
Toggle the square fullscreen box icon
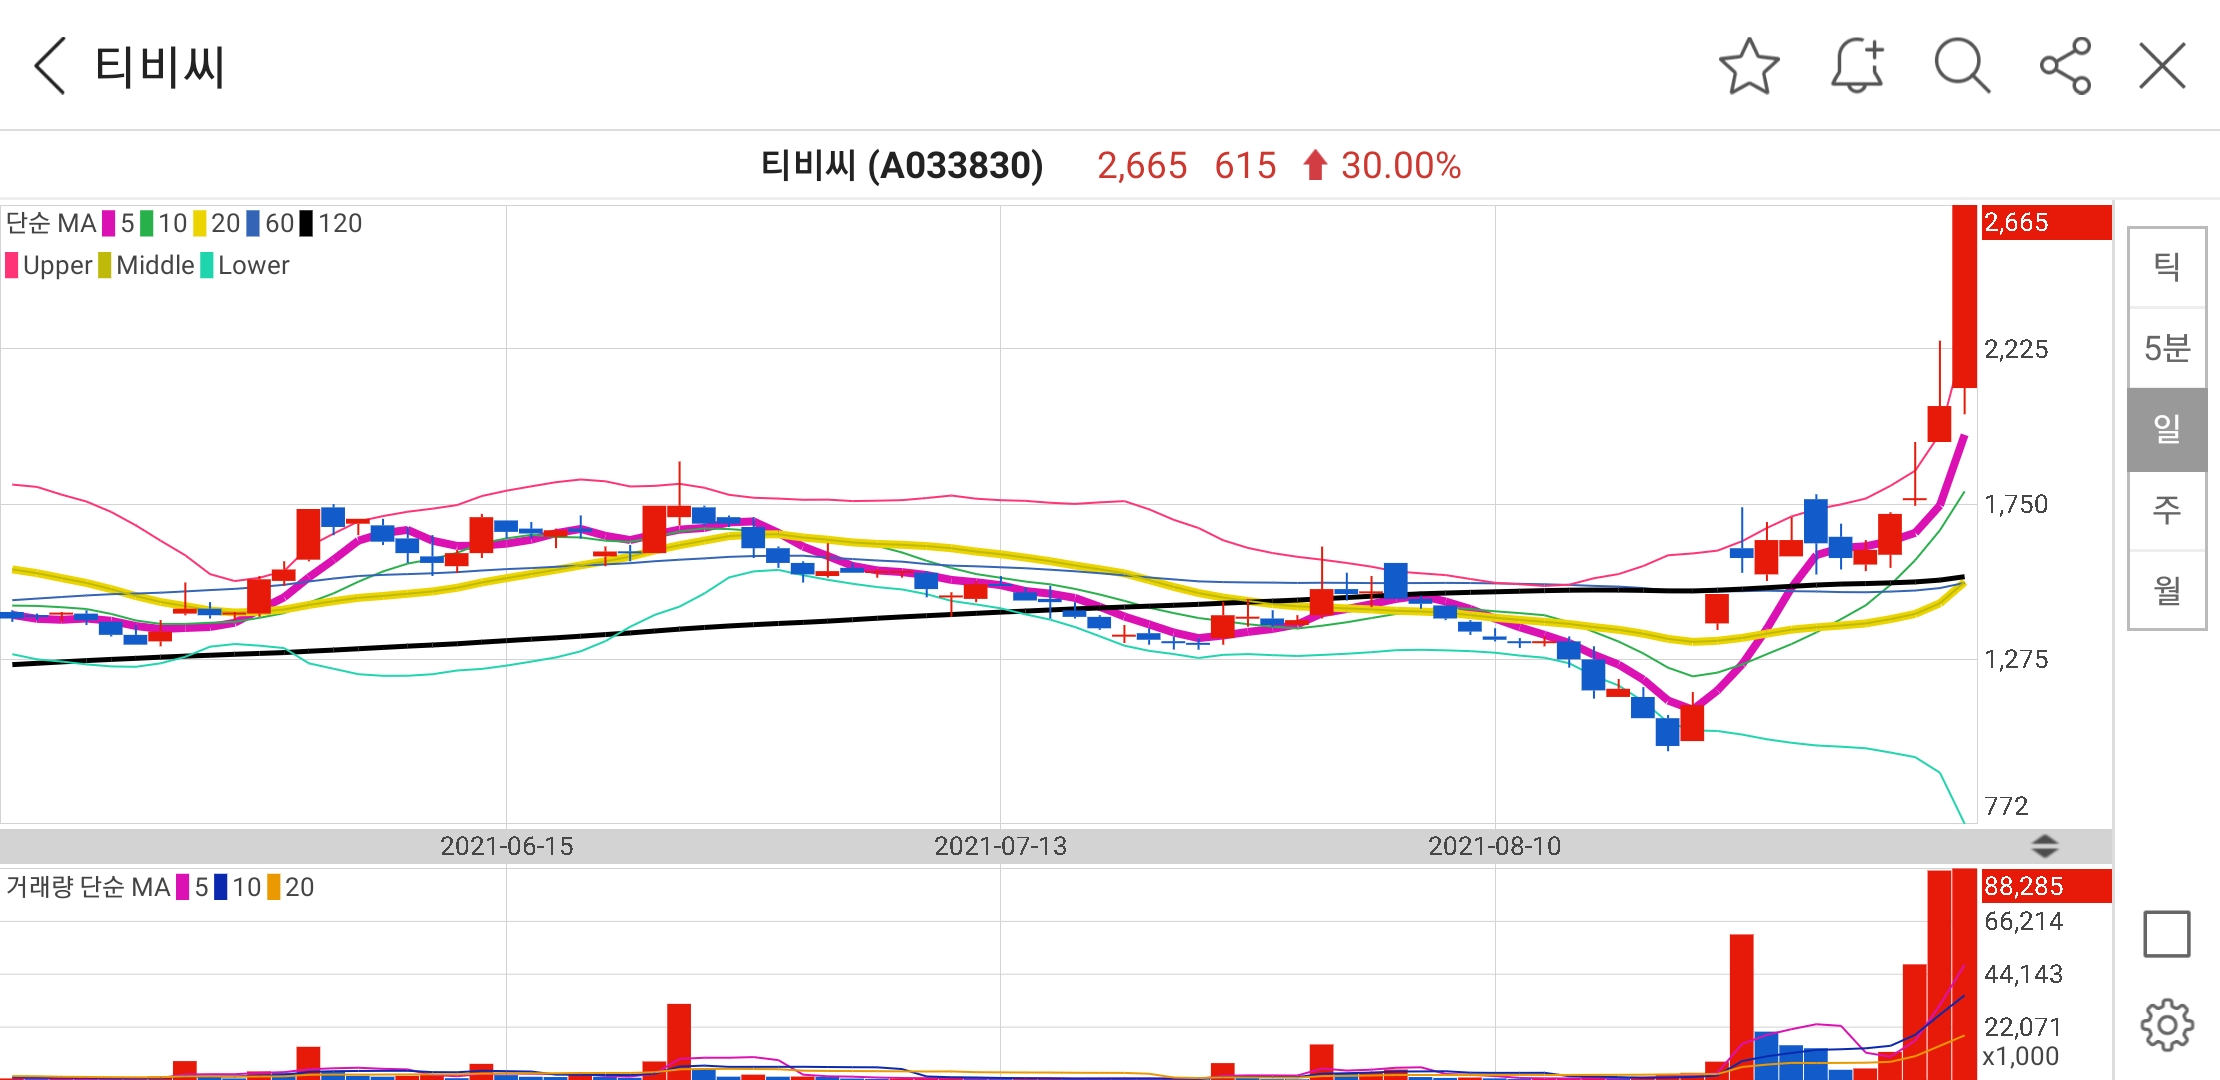click(2167, 934)
